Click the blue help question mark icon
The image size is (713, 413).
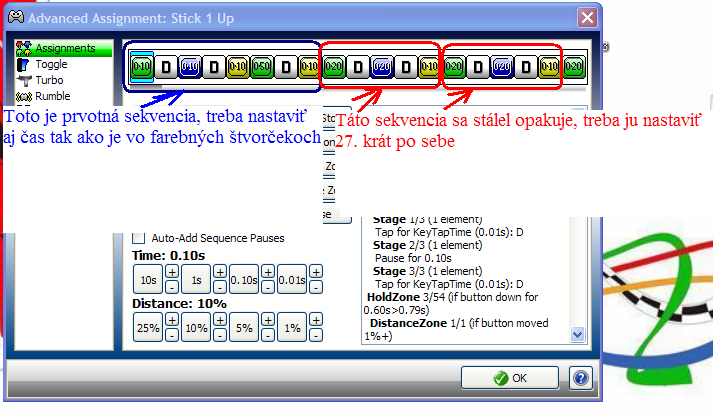579,379
